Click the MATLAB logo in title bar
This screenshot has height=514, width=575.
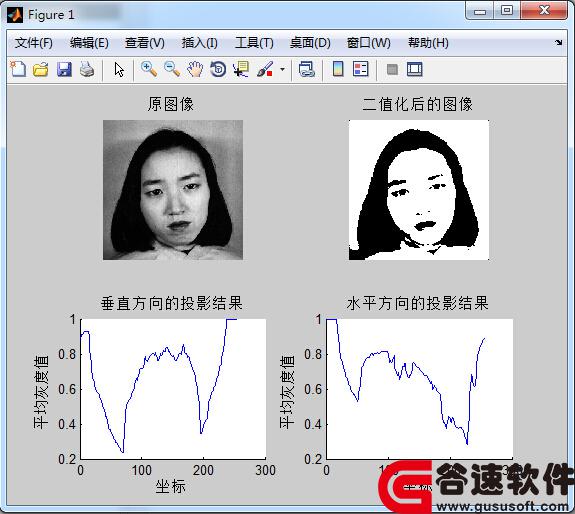15,15
